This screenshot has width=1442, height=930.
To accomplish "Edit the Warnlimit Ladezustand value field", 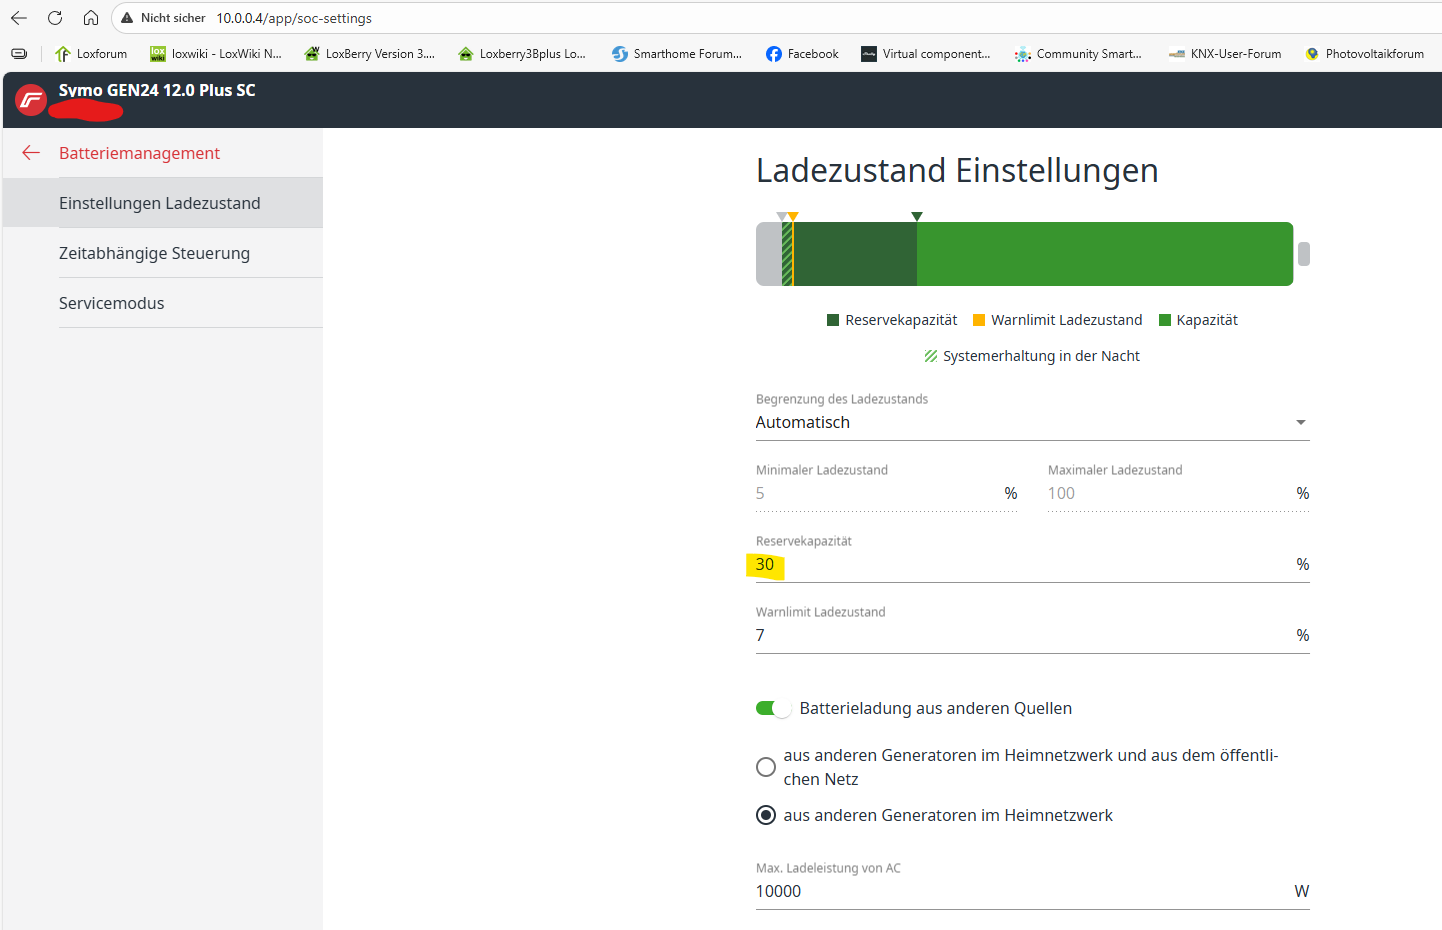I will pyautogui.click(x=1032, y=635).
